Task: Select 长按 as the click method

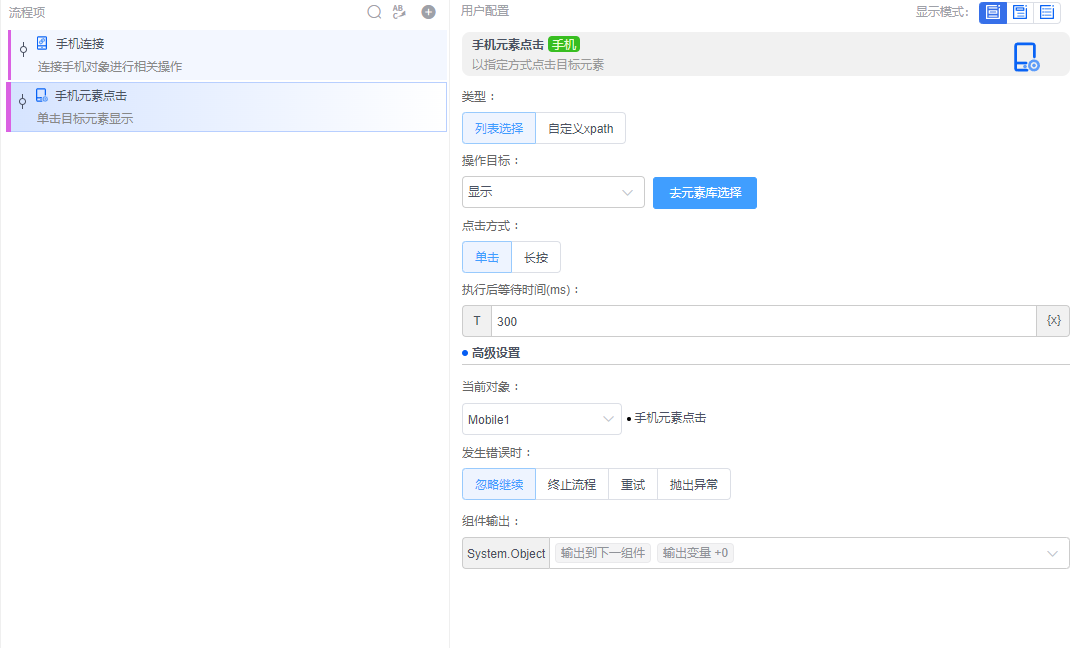Action: (x=535, y=257)
